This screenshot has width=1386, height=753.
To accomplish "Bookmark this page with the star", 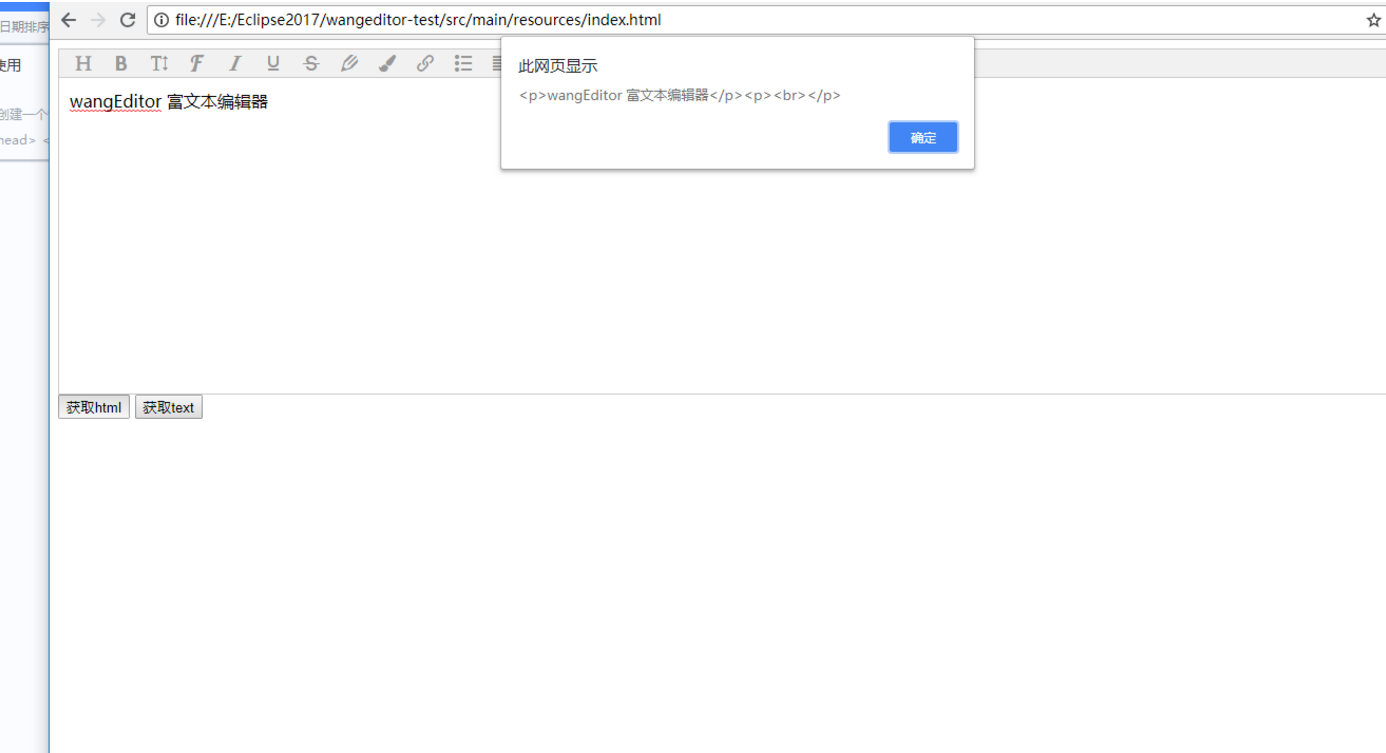I will [1375, 19].
